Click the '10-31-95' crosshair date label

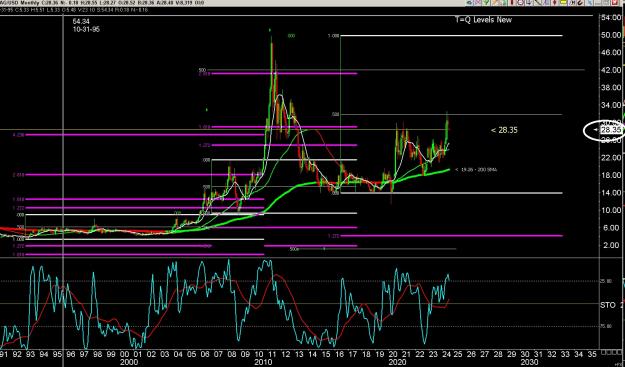click(86, 29)
